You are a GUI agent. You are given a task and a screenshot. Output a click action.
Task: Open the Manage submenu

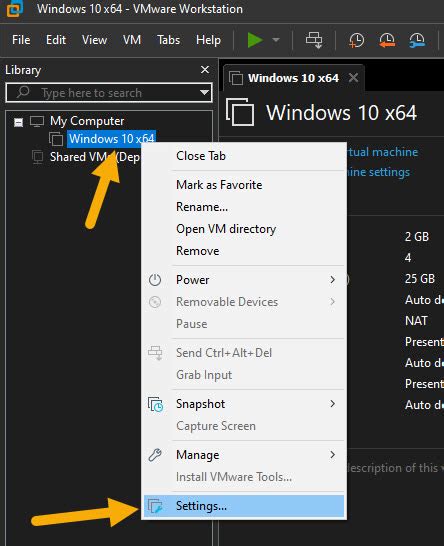(244, 454)
